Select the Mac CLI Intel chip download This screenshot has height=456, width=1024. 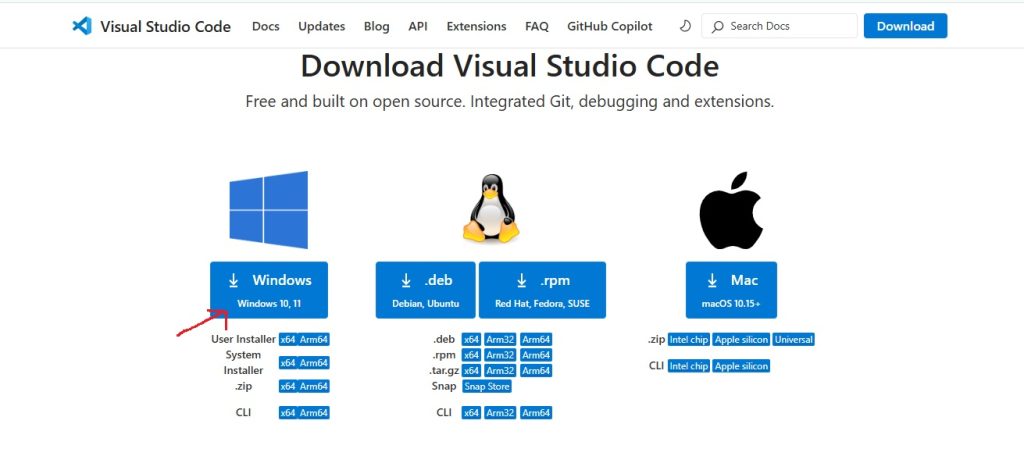point(689,366)
